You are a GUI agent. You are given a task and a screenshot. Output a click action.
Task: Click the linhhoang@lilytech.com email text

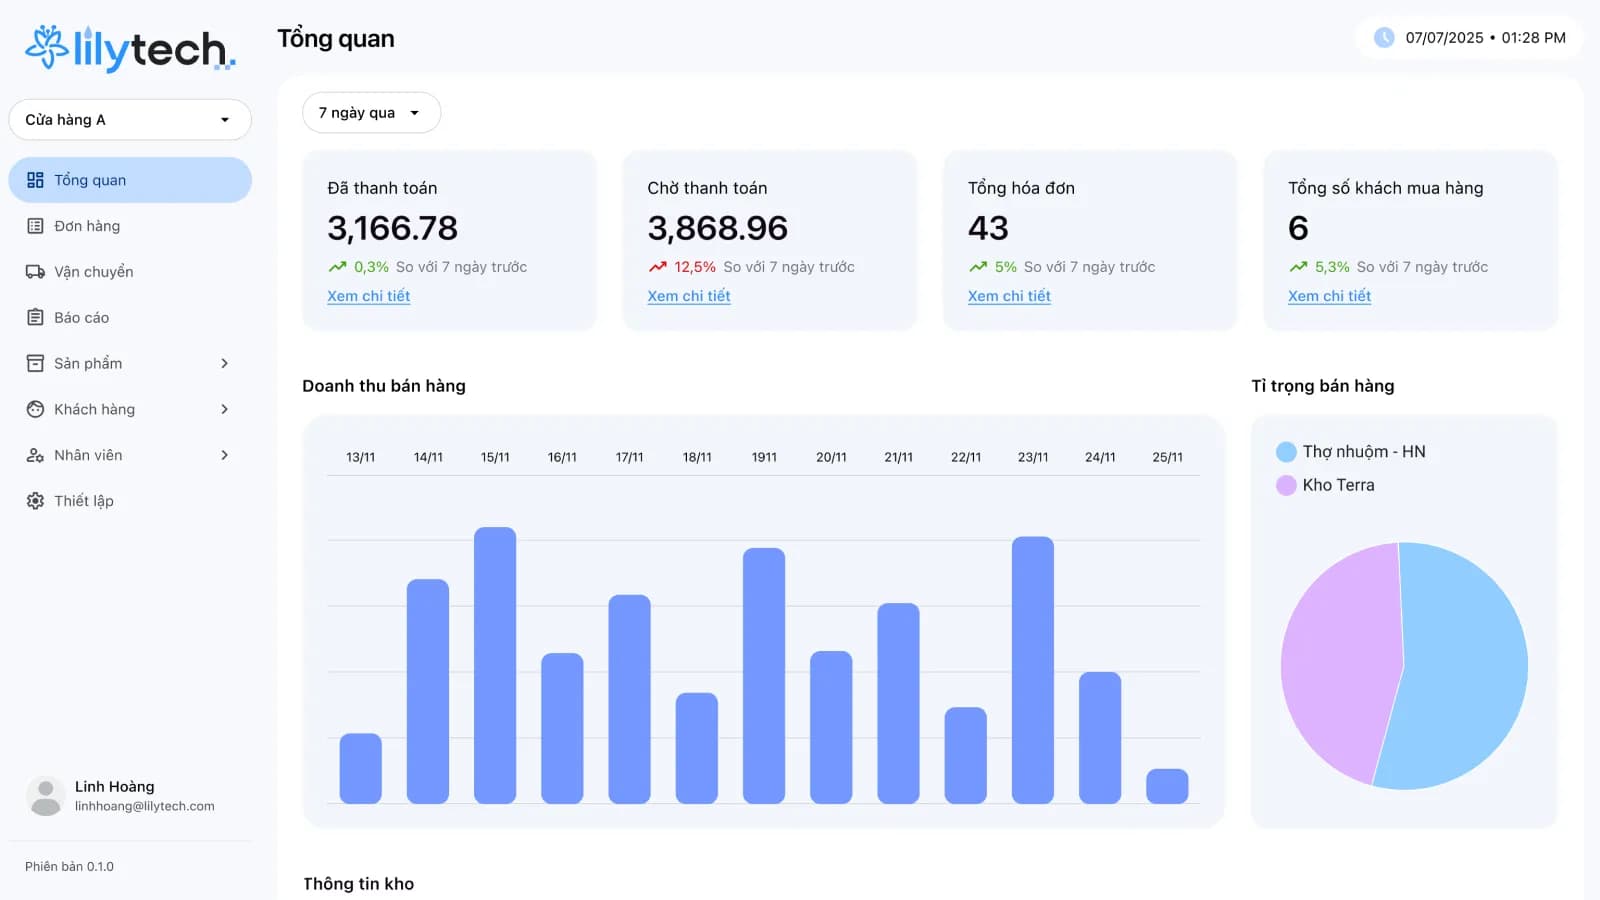click(x=145, y=806)
